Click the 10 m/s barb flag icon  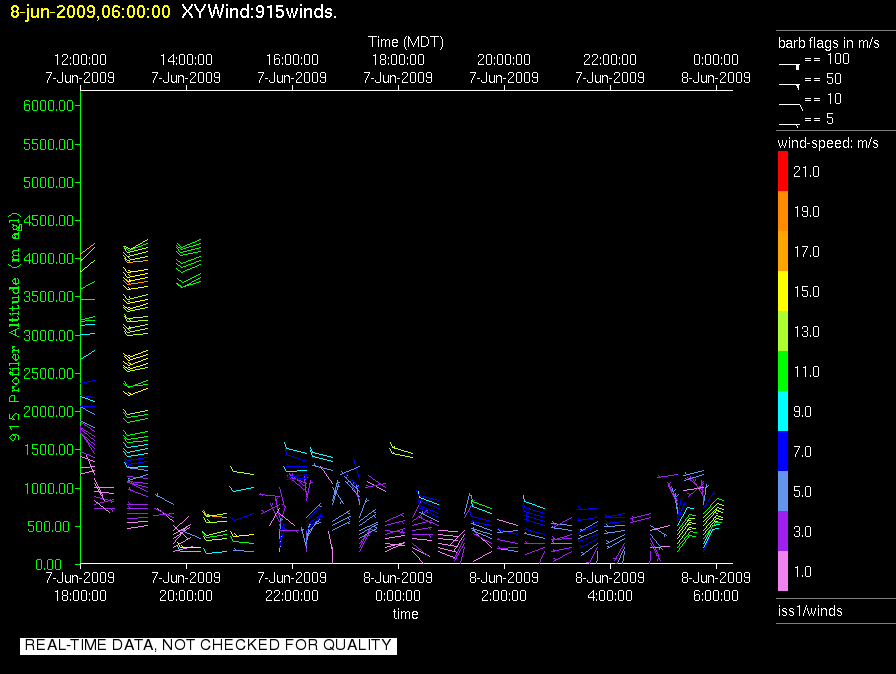pos(790,102)
